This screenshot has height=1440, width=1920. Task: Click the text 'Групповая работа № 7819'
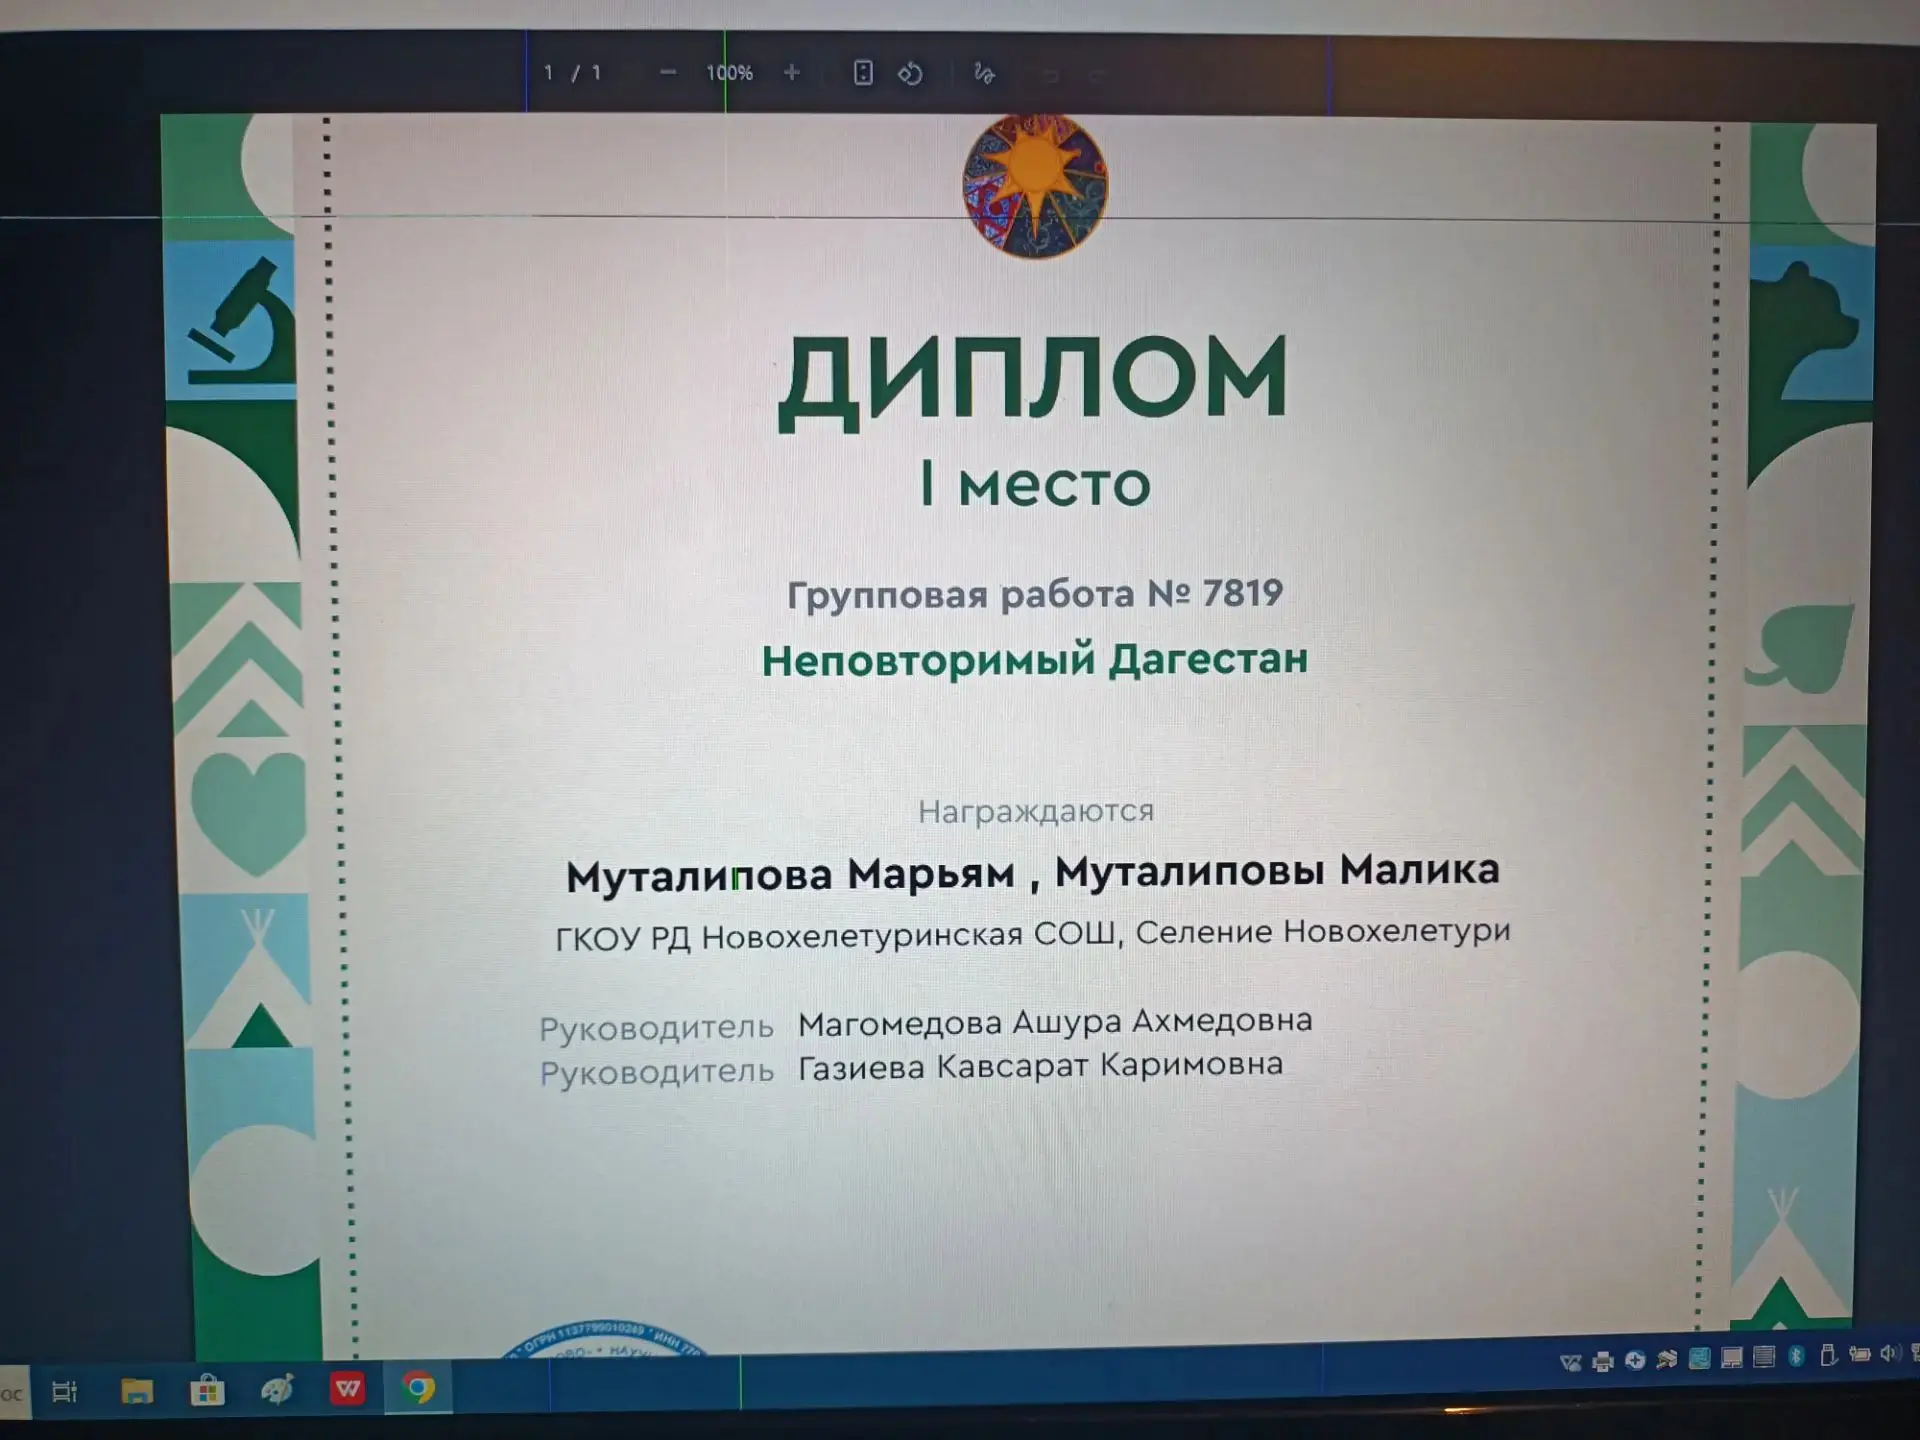[x=1035, y=594]
